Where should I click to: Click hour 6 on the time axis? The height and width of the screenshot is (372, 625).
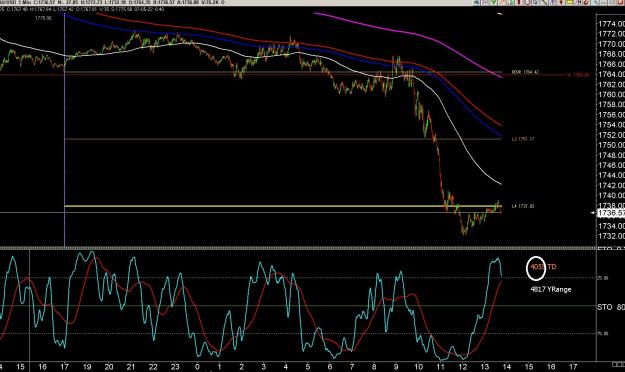click(330, 367)
